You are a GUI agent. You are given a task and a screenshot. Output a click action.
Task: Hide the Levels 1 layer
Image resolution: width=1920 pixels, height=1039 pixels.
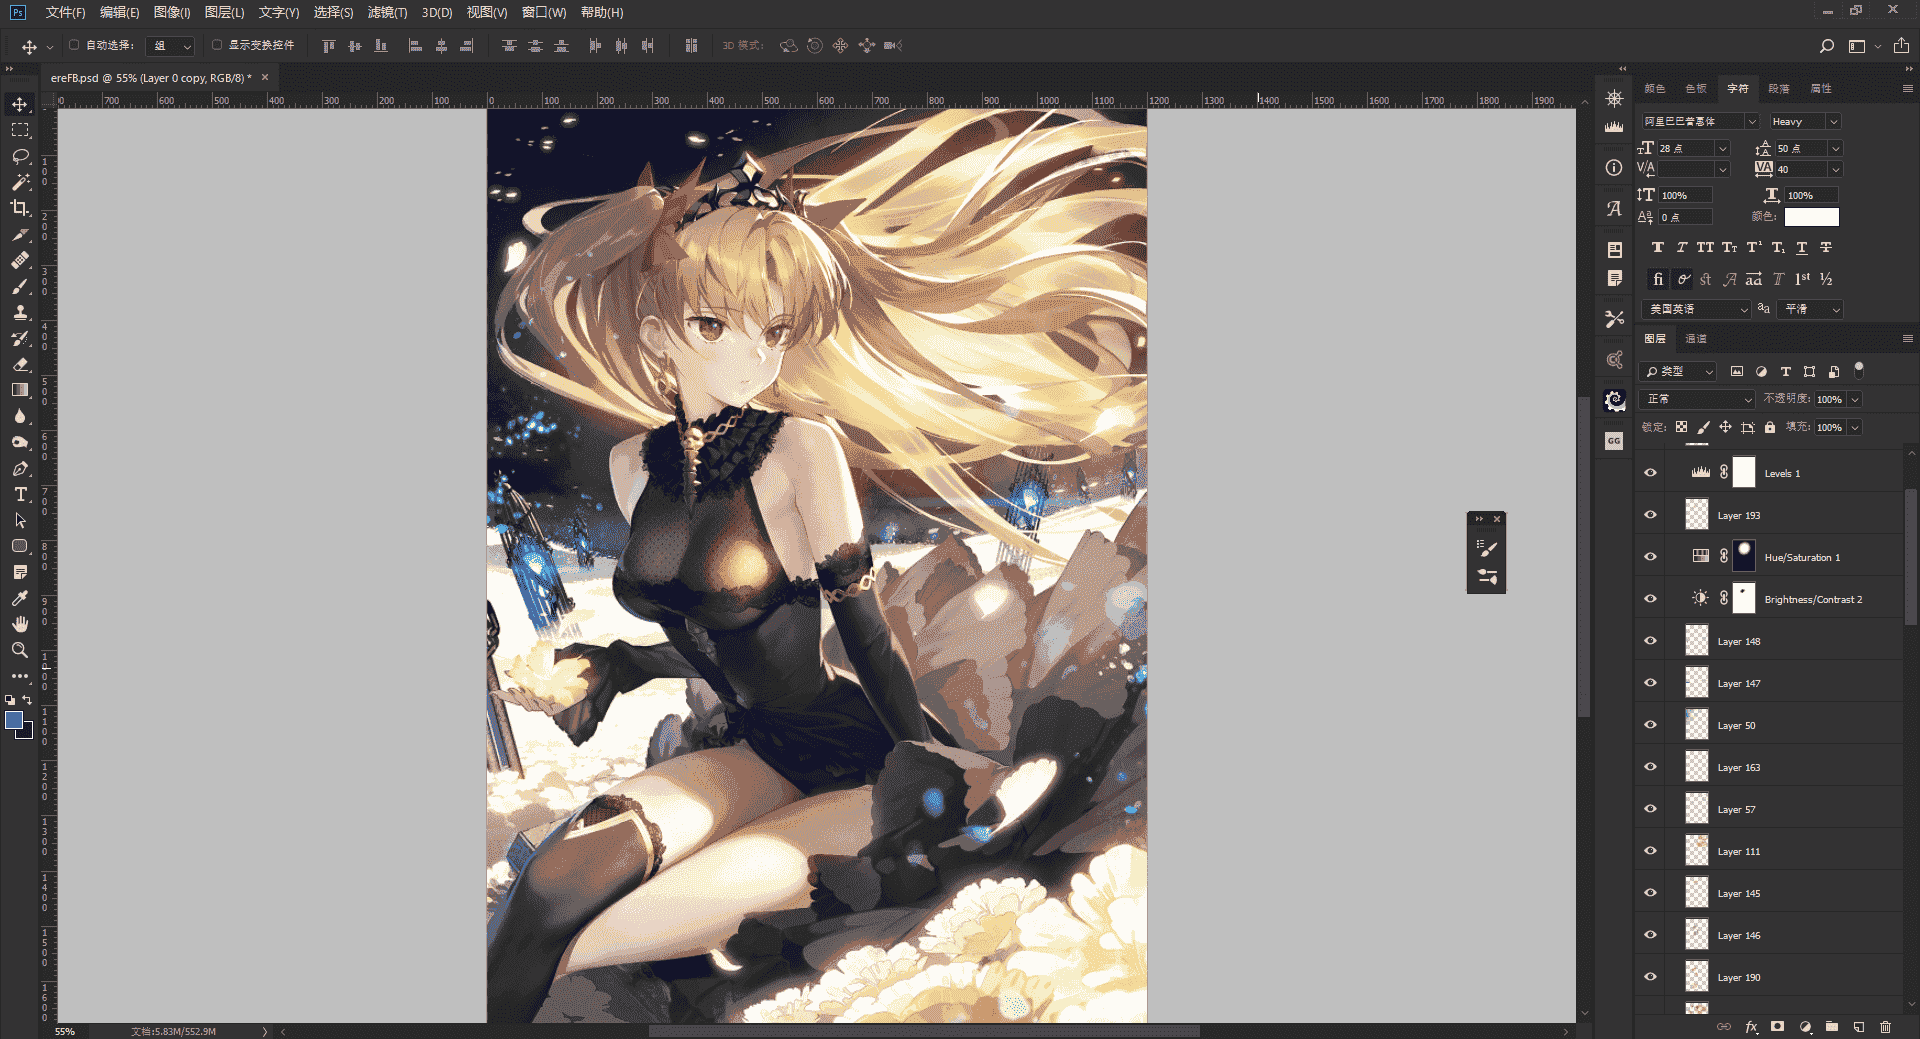[x=1651, y=473]
